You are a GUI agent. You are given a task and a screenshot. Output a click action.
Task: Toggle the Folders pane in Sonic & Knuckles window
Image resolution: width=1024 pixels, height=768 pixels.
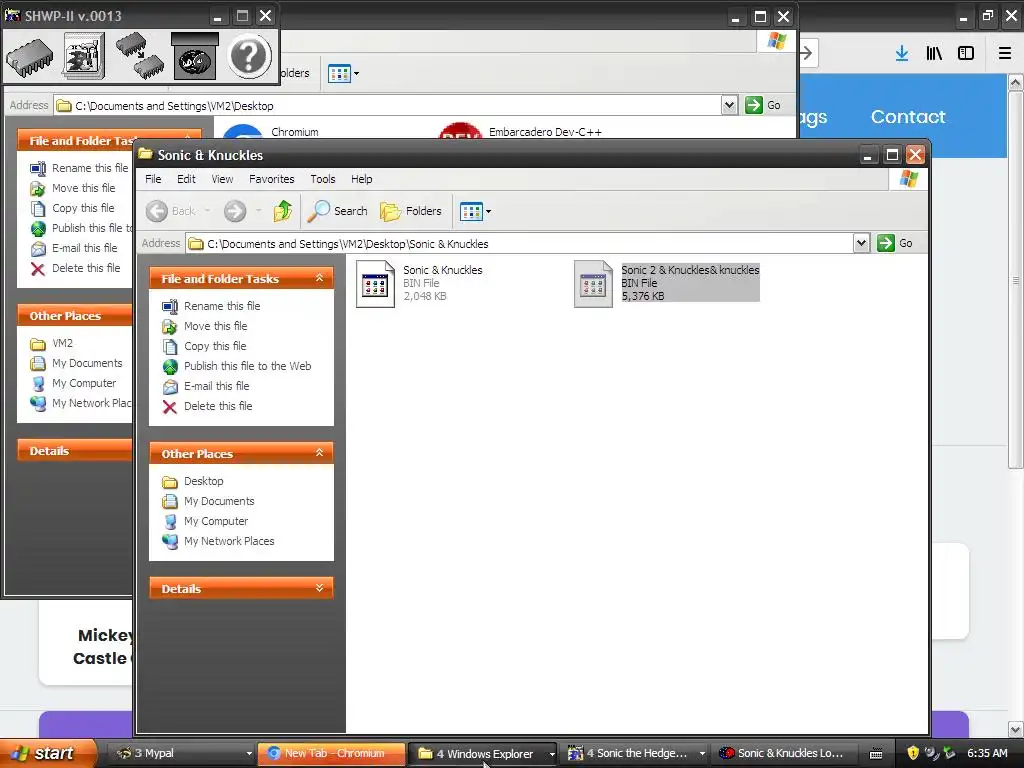click(x=411, y=211)
